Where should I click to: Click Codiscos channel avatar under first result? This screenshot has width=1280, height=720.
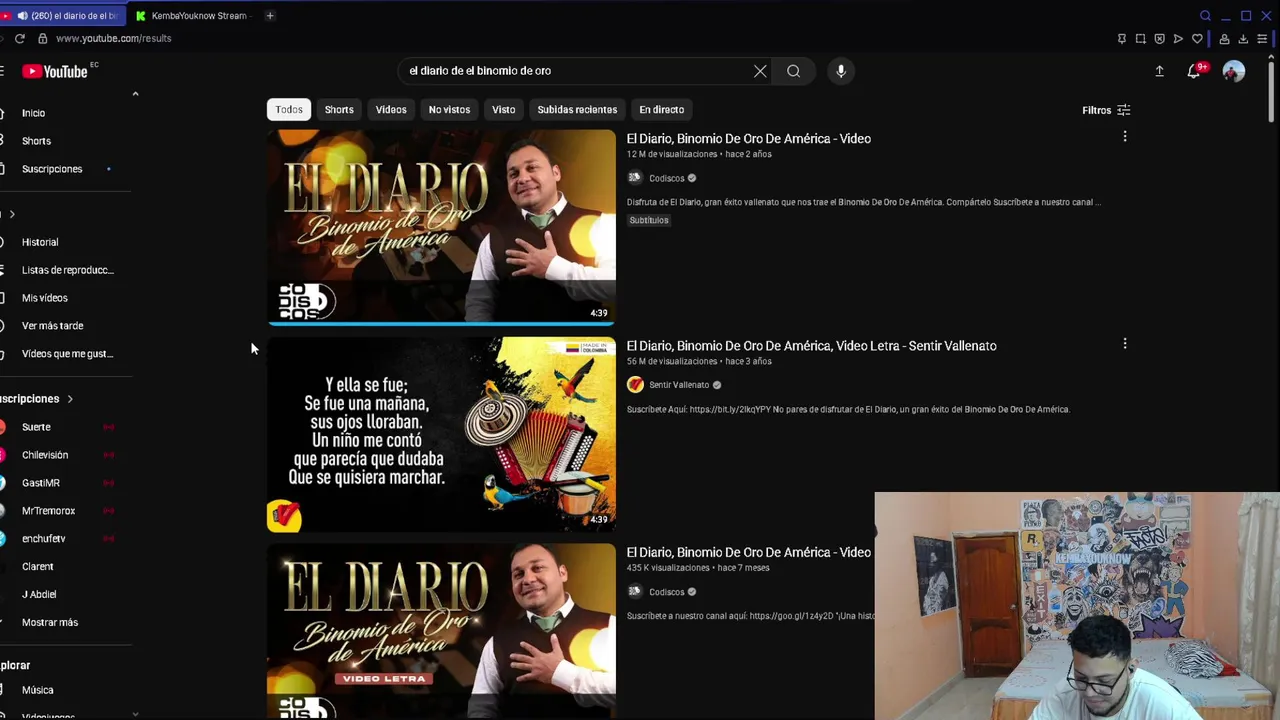[x=634, y=178]
